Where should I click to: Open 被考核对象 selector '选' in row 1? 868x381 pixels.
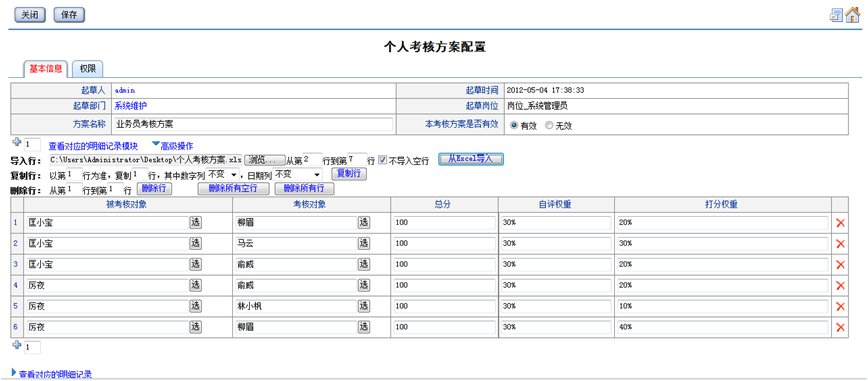coord(195,222)
